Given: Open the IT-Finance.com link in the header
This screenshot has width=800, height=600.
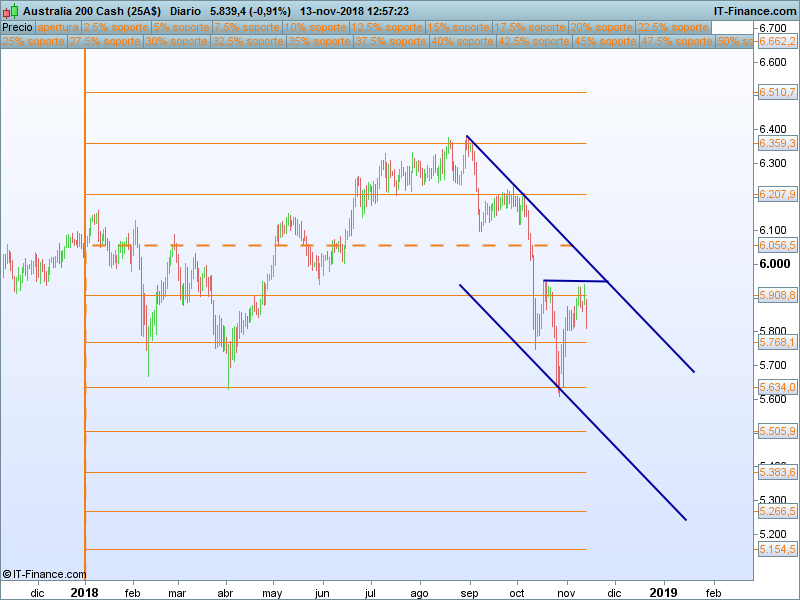Looking at the screenshot, I should pyautogui.click(x=755, y=11).
